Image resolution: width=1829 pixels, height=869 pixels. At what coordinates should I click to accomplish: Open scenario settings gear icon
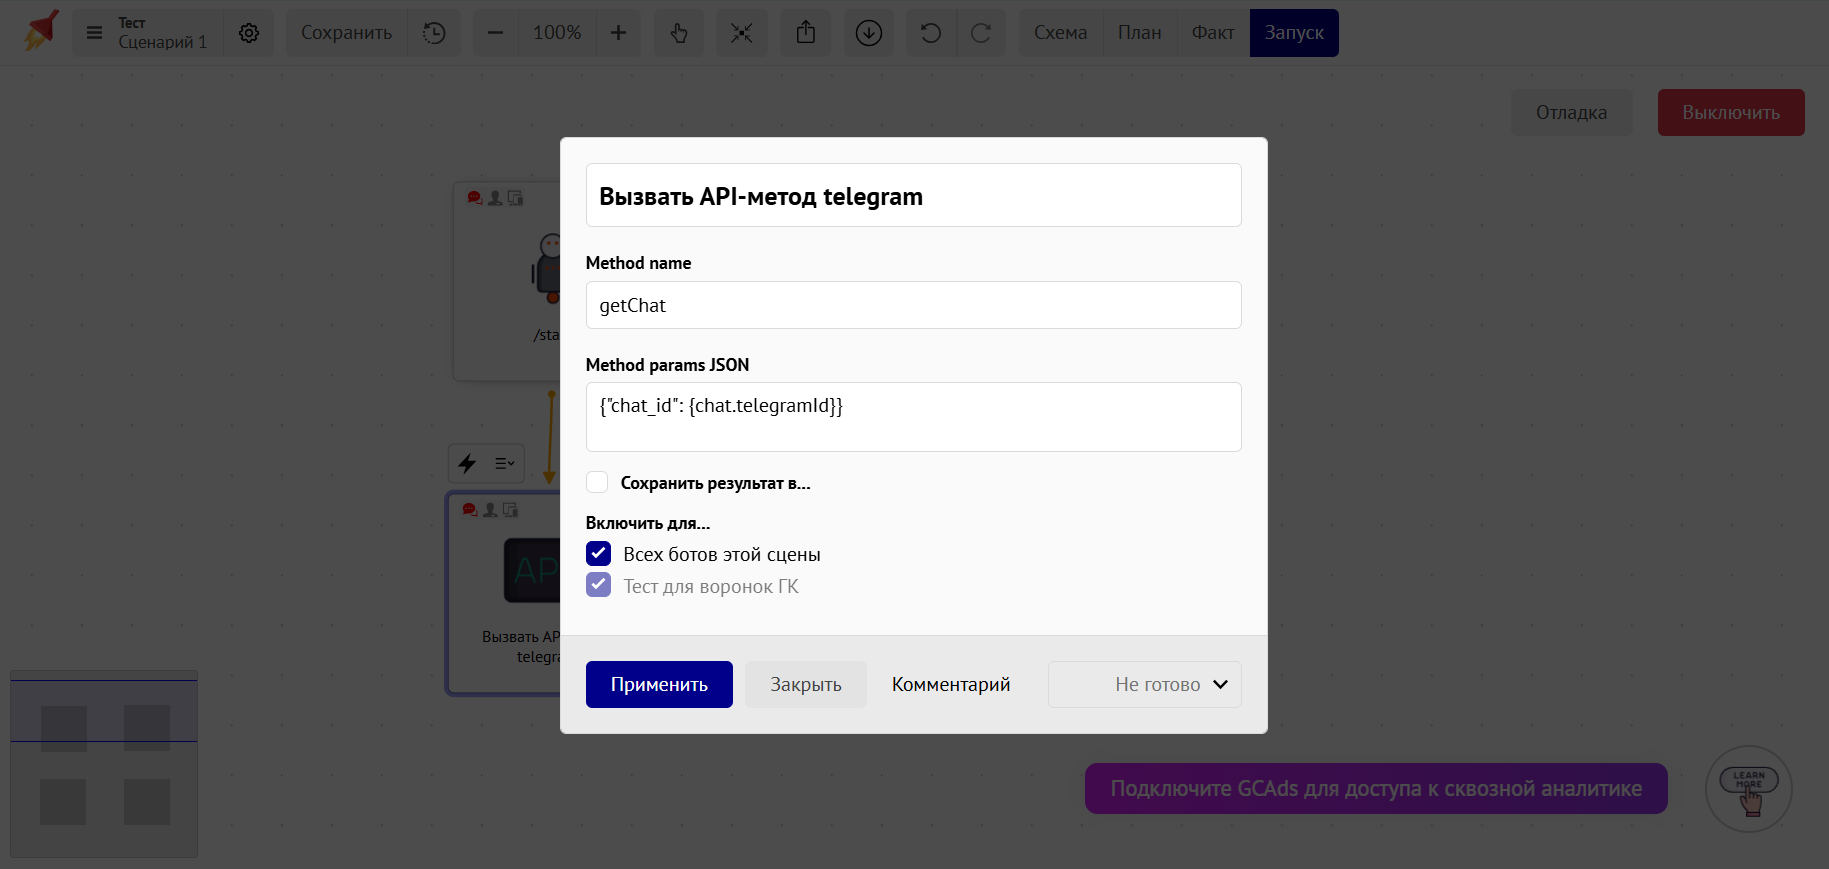tap(249, 33)
